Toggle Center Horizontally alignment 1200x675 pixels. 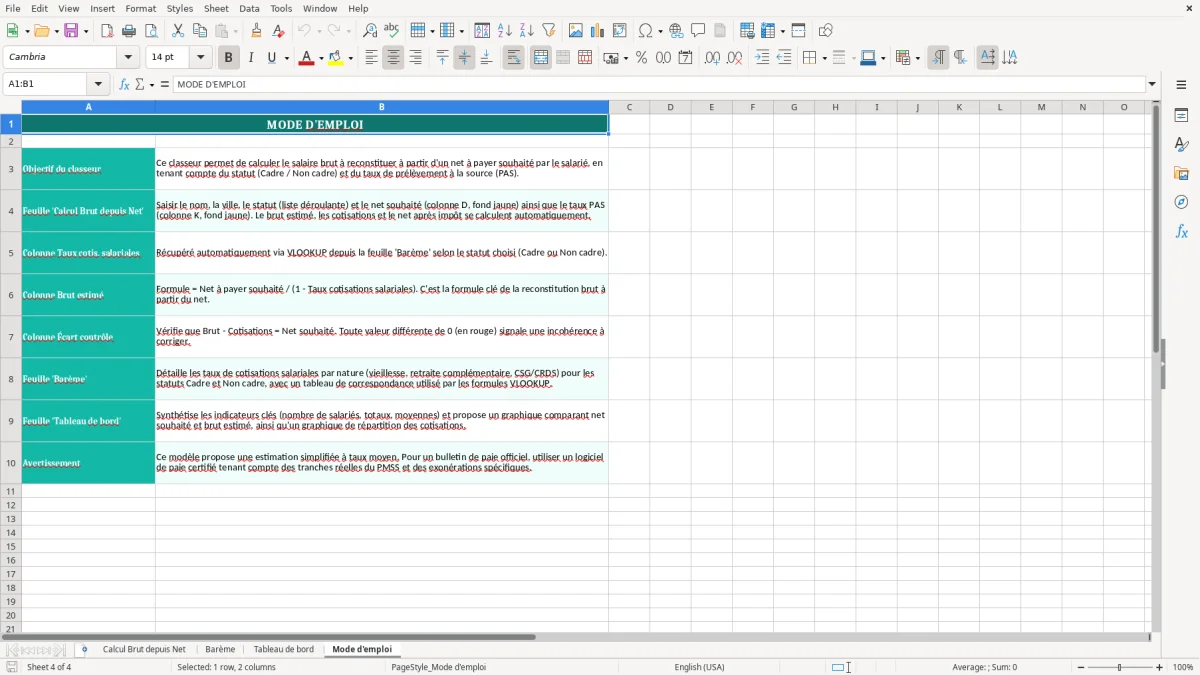click(393, 58)
